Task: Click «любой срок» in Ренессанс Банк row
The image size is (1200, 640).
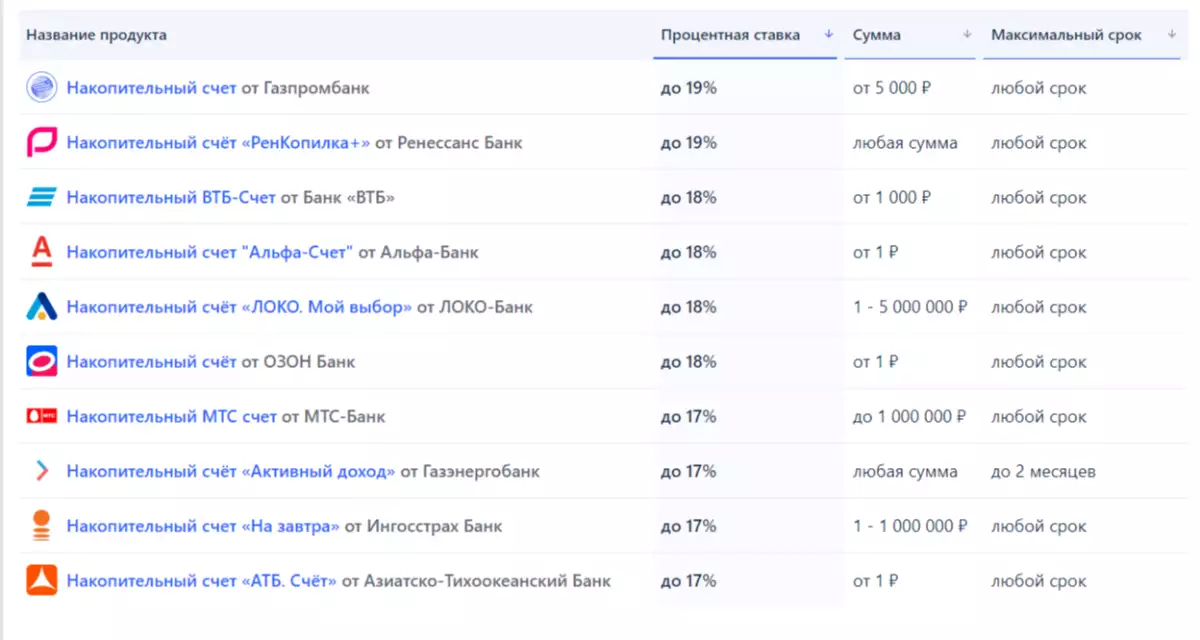Action: [1039, 143]
